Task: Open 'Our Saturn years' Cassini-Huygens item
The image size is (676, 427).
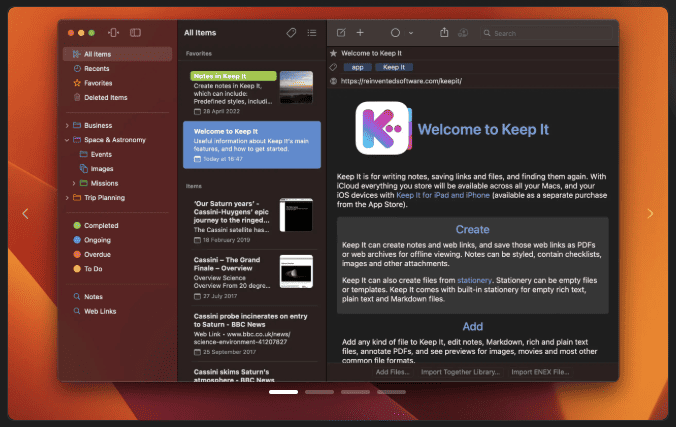Action: coord(252,221)
